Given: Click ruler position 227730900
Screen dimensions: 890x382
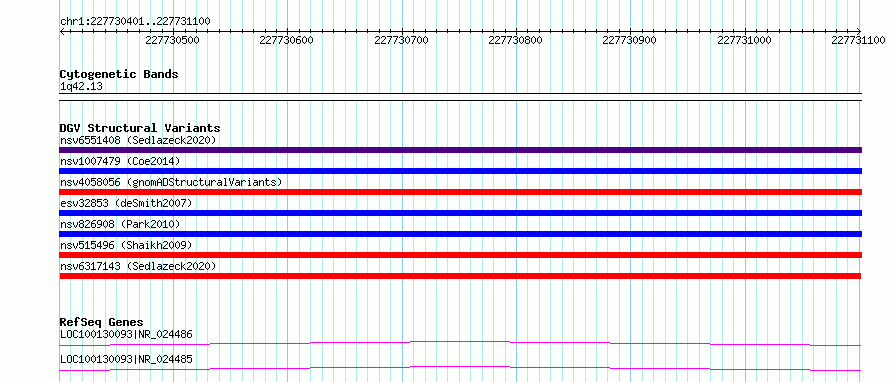Looking at the screenshot, I should (x=629, y=40).
